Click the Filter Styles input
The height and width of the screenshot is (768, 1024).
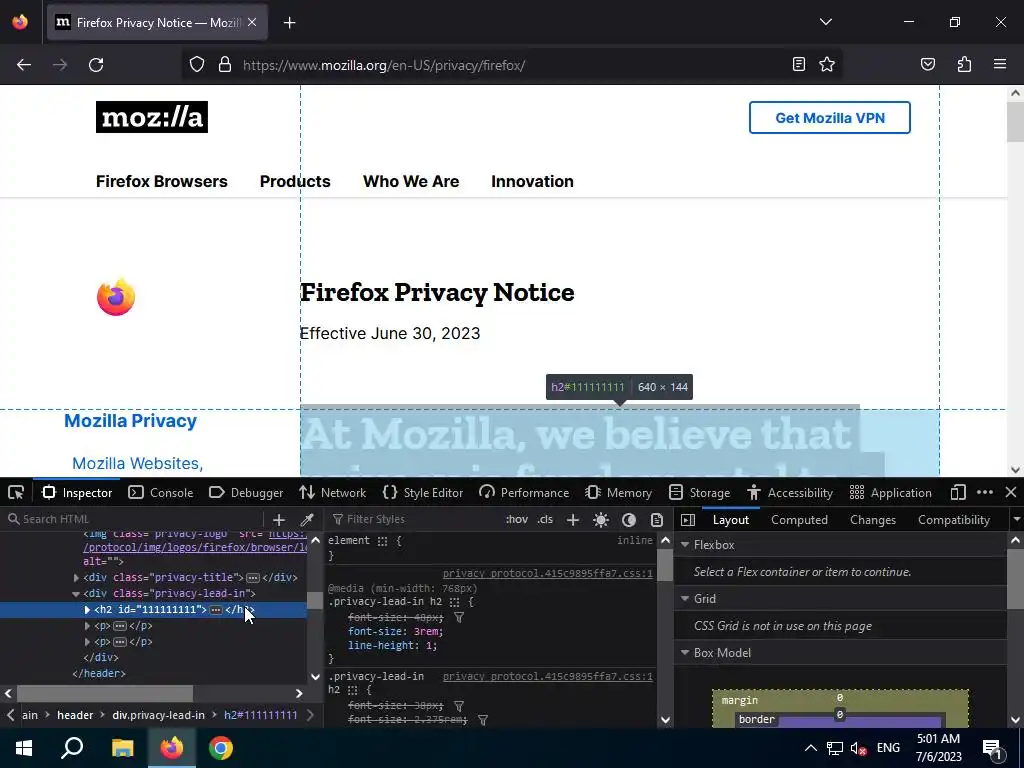(415, 519)
